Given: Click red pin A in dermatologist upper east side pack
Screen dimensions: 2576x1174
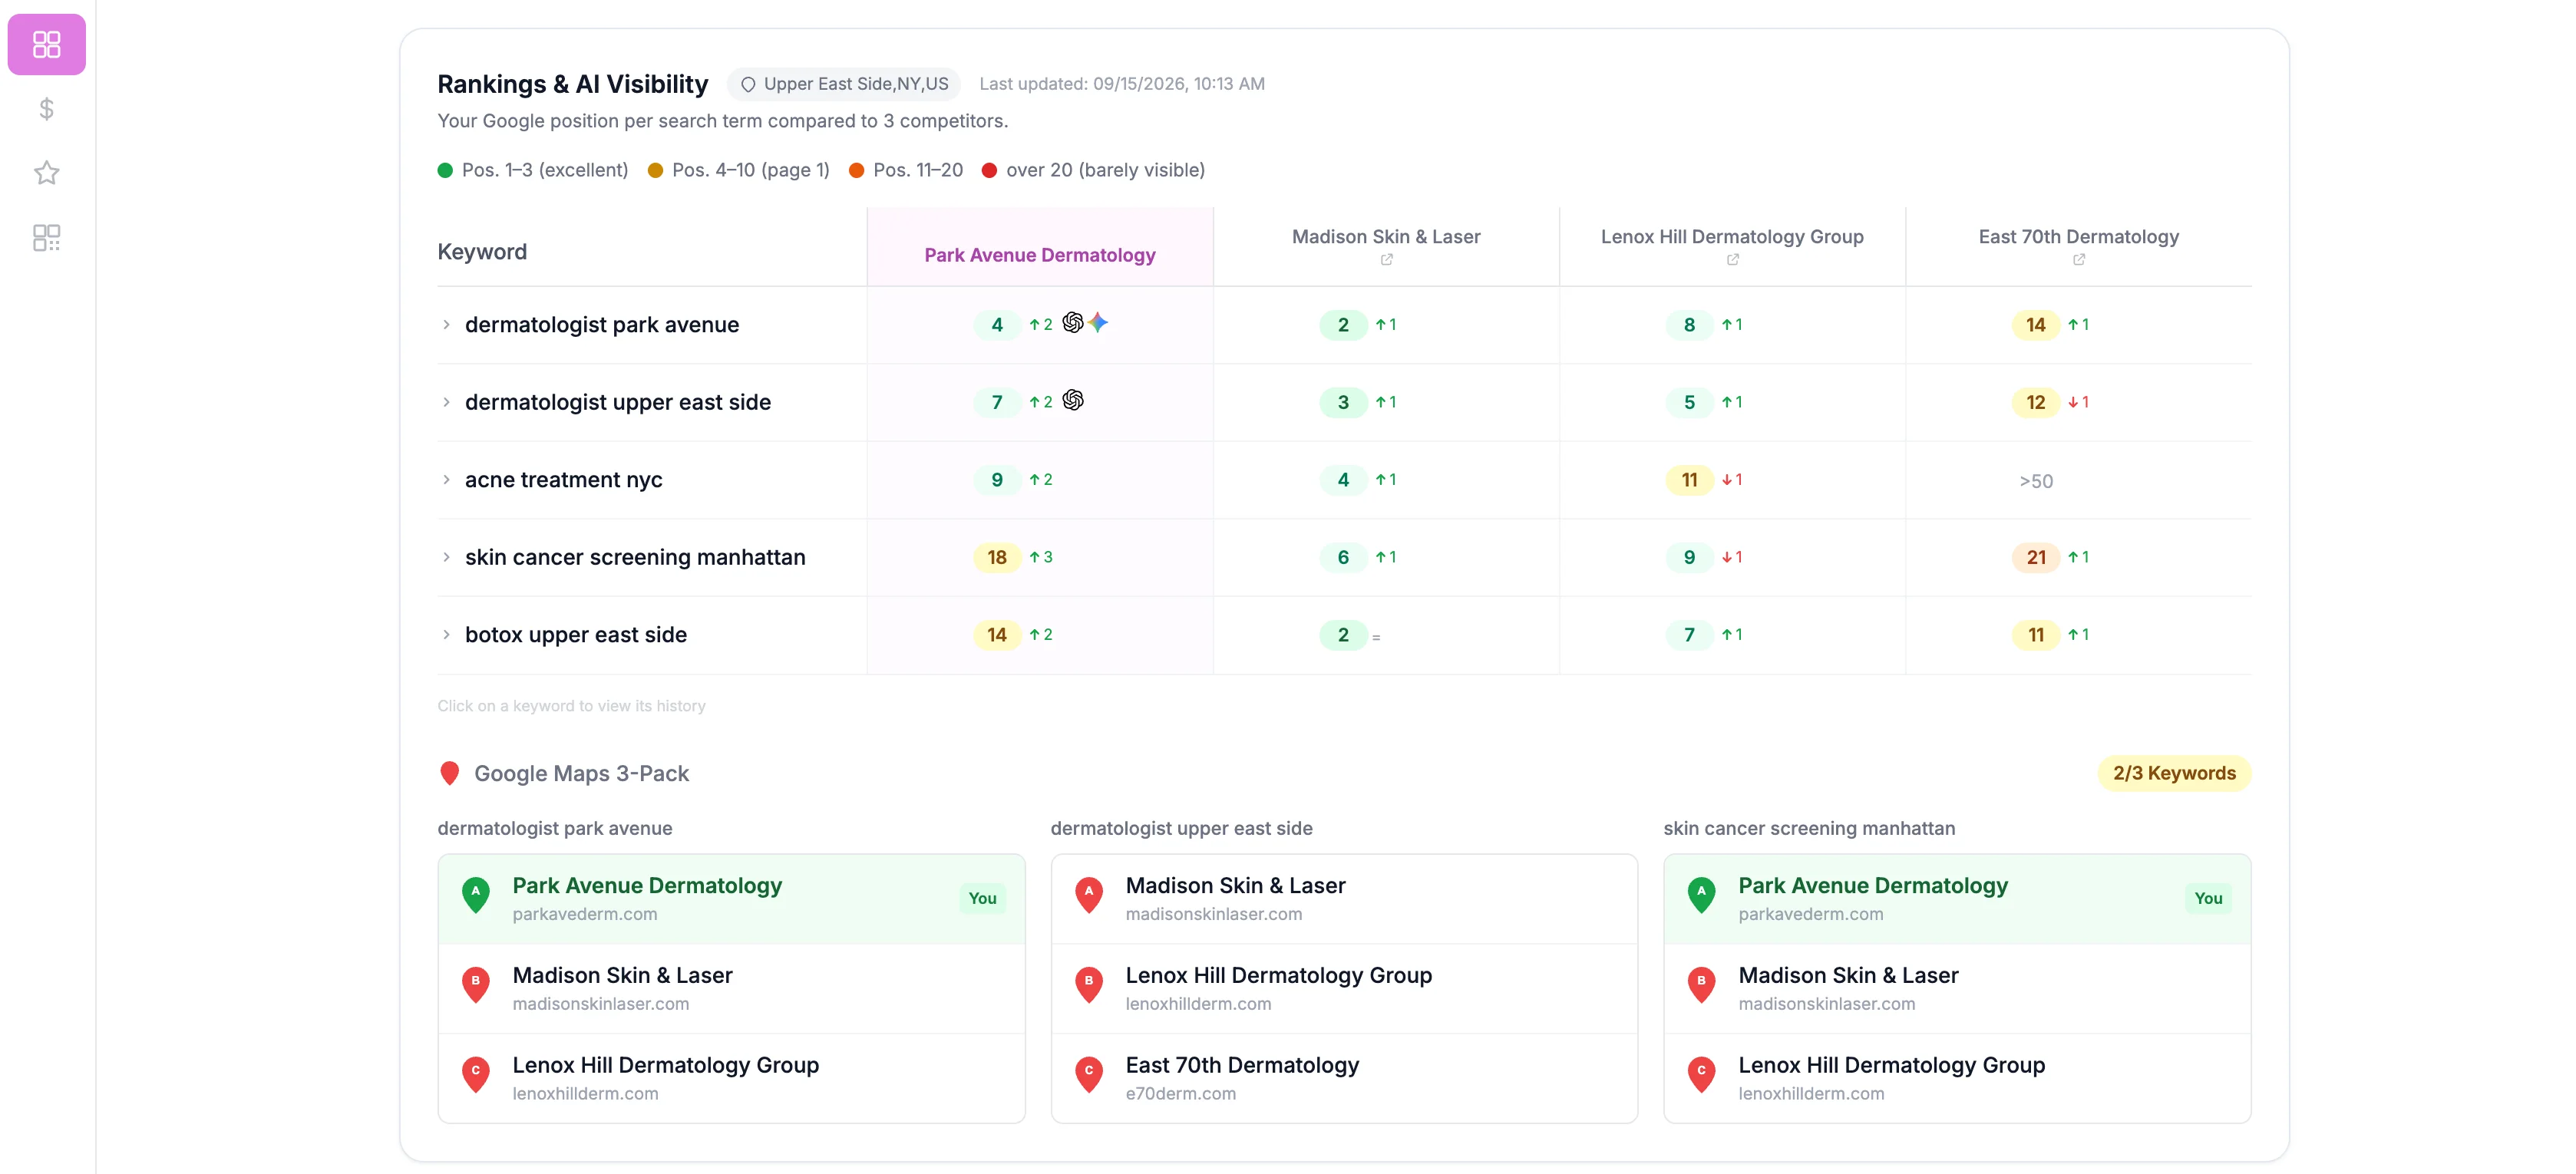Looking at the screenshot, I should [1089, 895].
